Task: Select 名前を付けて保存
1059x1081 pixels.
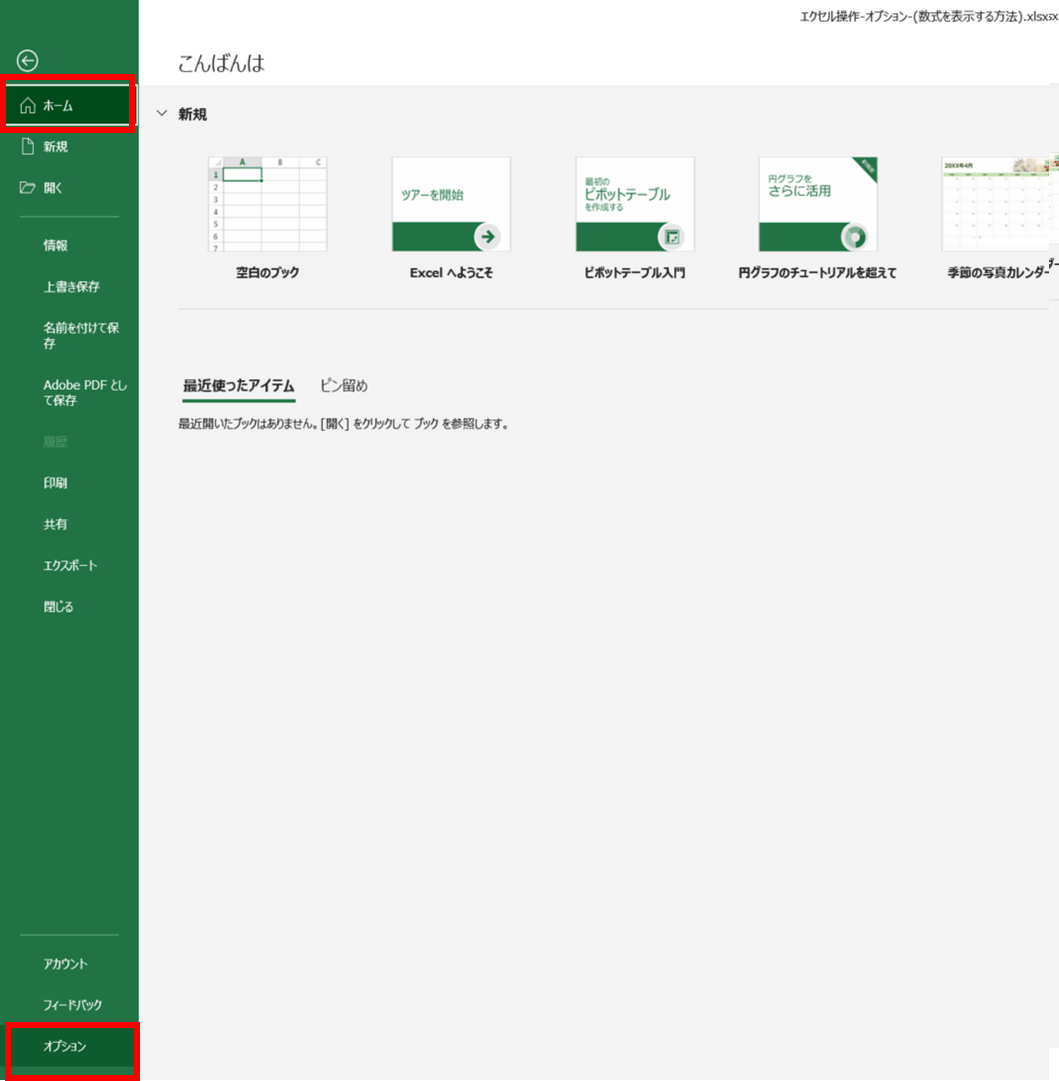Action: click(x=81, y=335)
